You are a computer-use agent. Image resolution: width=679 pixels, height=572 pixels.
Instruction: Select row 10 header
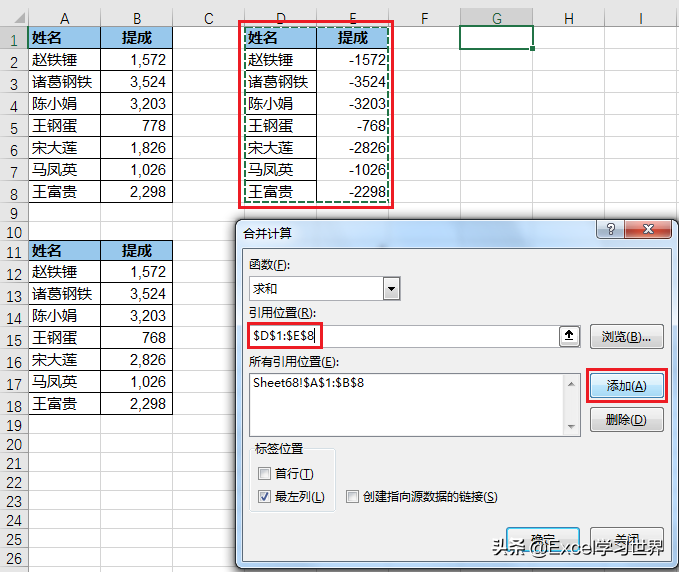(x=14, y=233)
